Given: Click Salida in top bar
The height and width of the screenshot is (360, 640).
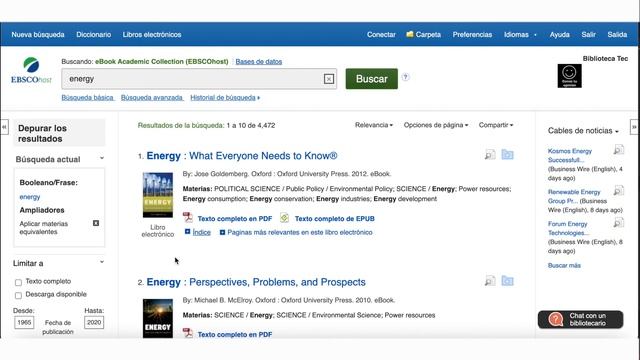Looking at the screenshot, I should point(617,35).
